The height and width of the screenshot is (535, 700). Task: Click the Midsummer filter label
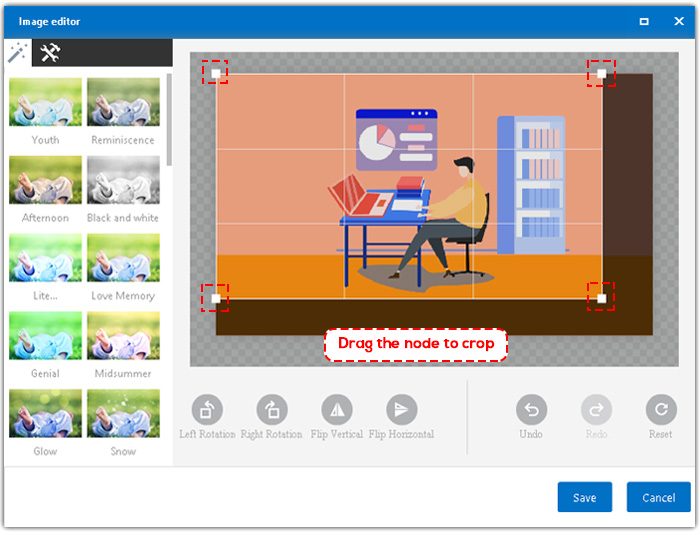pos(123,373)
